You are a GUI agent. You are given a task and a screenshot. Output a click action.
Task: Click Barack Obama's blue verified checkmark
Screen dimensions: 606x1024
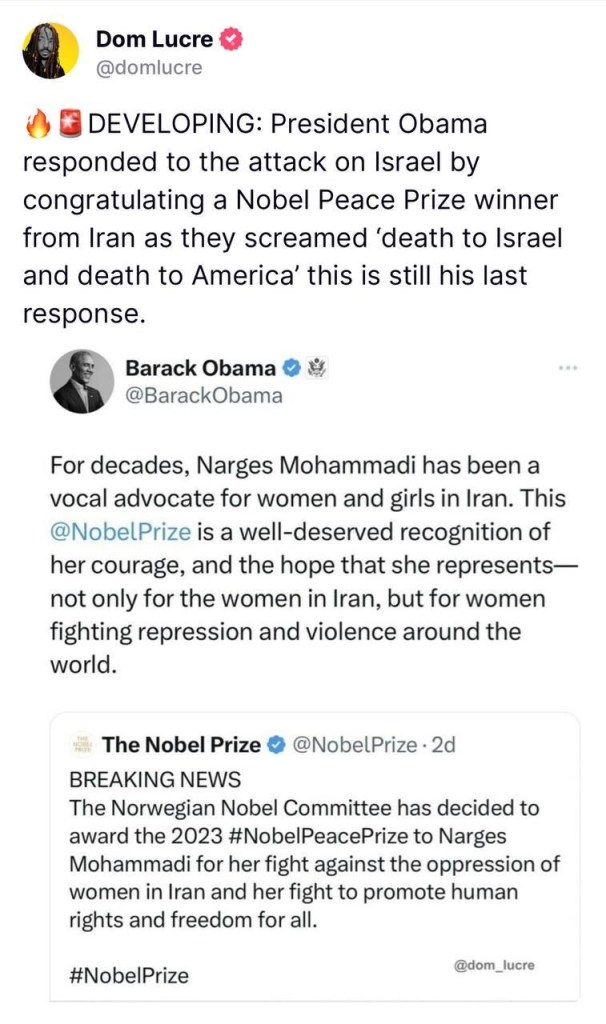click(x=291, y=368)
